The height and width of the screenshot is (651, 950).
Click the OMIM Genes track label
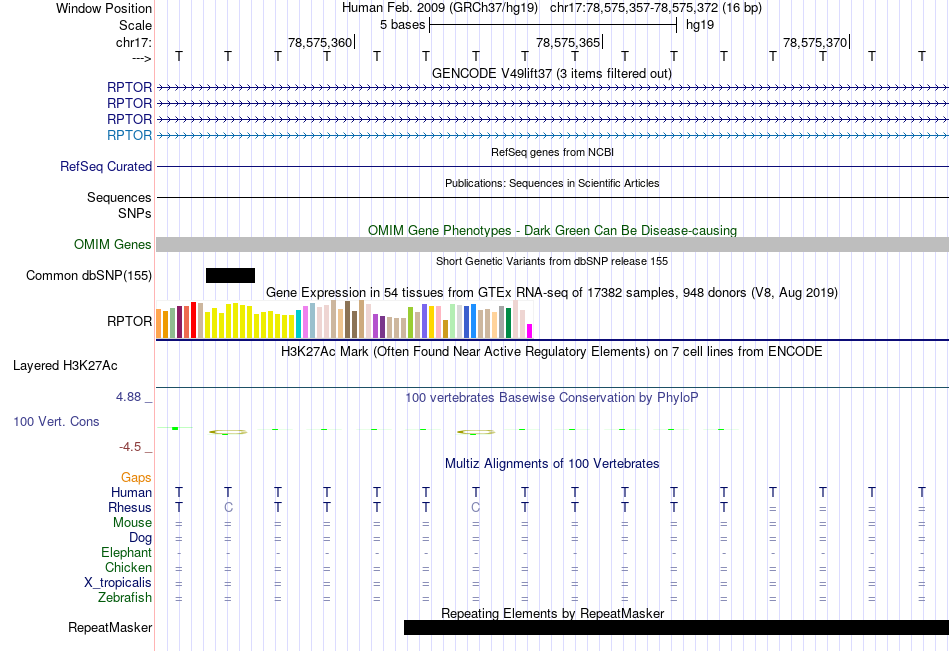pyautogui.click(x=112, y=244)
